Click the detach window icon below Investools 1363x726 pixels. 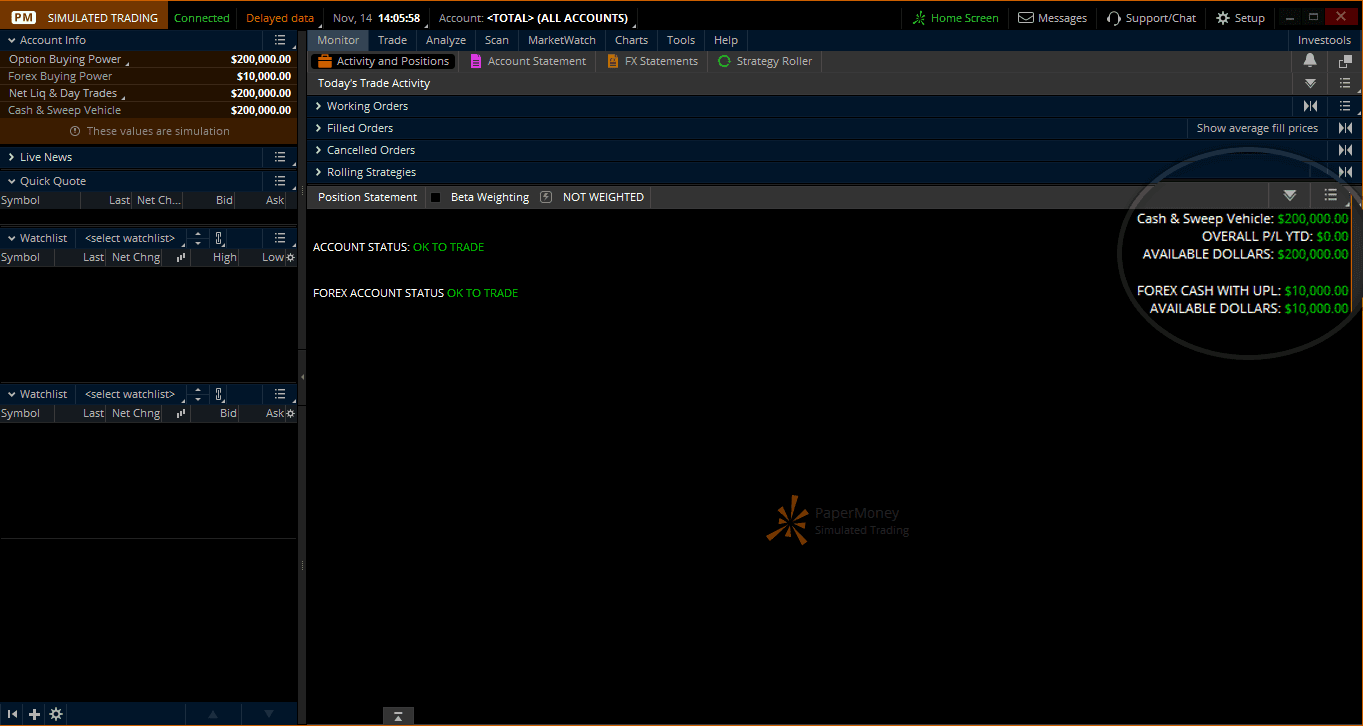[1345, 61]
